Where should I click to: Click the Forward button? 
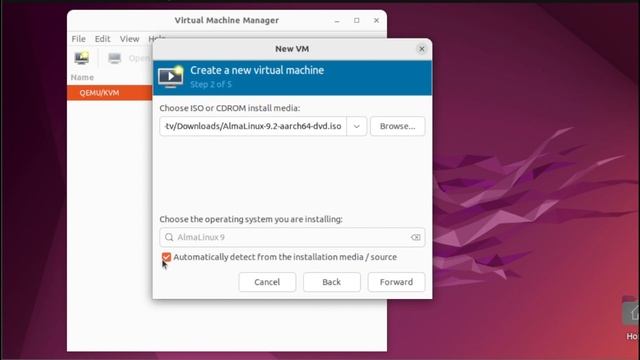tap(396, 282)
